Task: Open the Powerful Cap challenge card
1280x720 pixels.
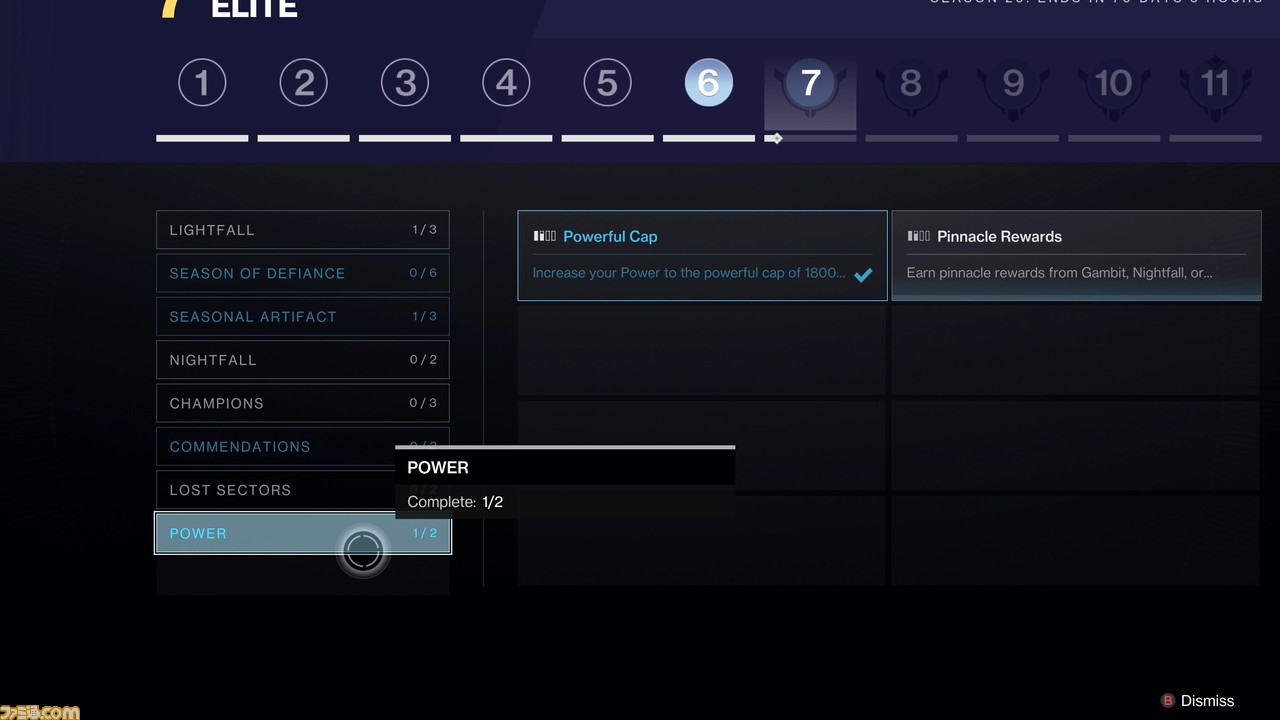Action: [702, 255]
